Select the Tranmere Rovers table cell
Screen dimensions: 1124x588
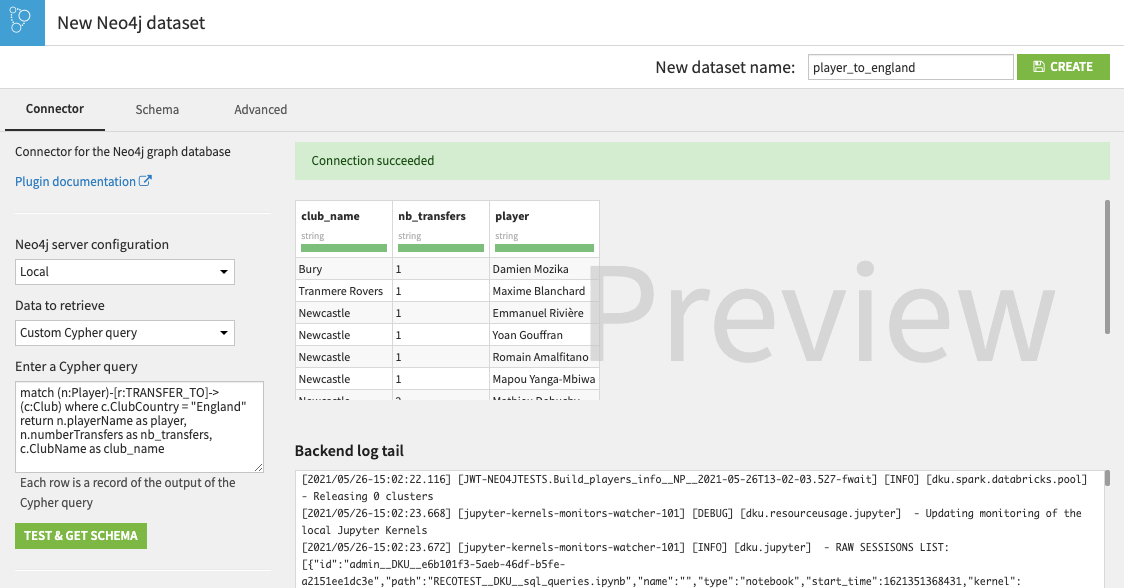[341, 291]
